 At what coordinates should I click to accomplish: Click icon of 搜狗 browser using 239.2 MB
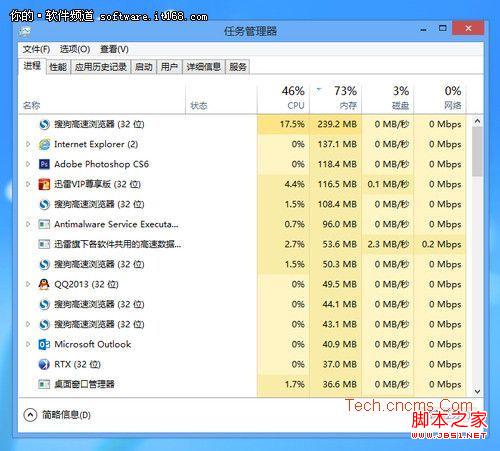point(44,124)
